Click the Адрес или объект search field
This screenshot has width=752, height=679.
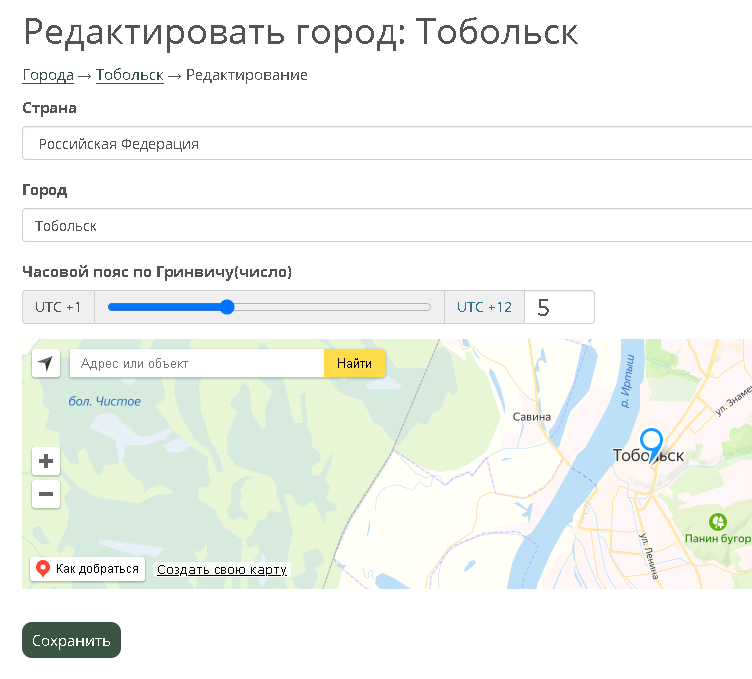(196, 363)
